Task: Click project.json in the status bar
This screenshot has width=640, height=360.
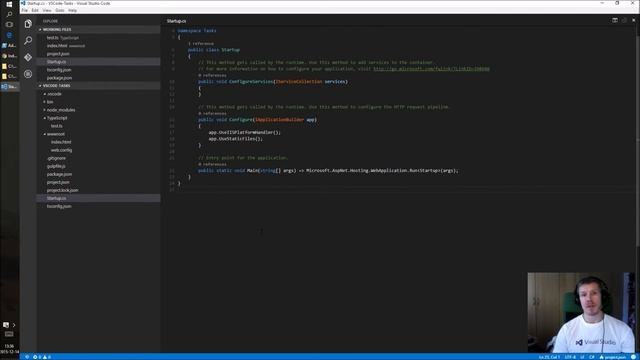Action: click(612, 357)
